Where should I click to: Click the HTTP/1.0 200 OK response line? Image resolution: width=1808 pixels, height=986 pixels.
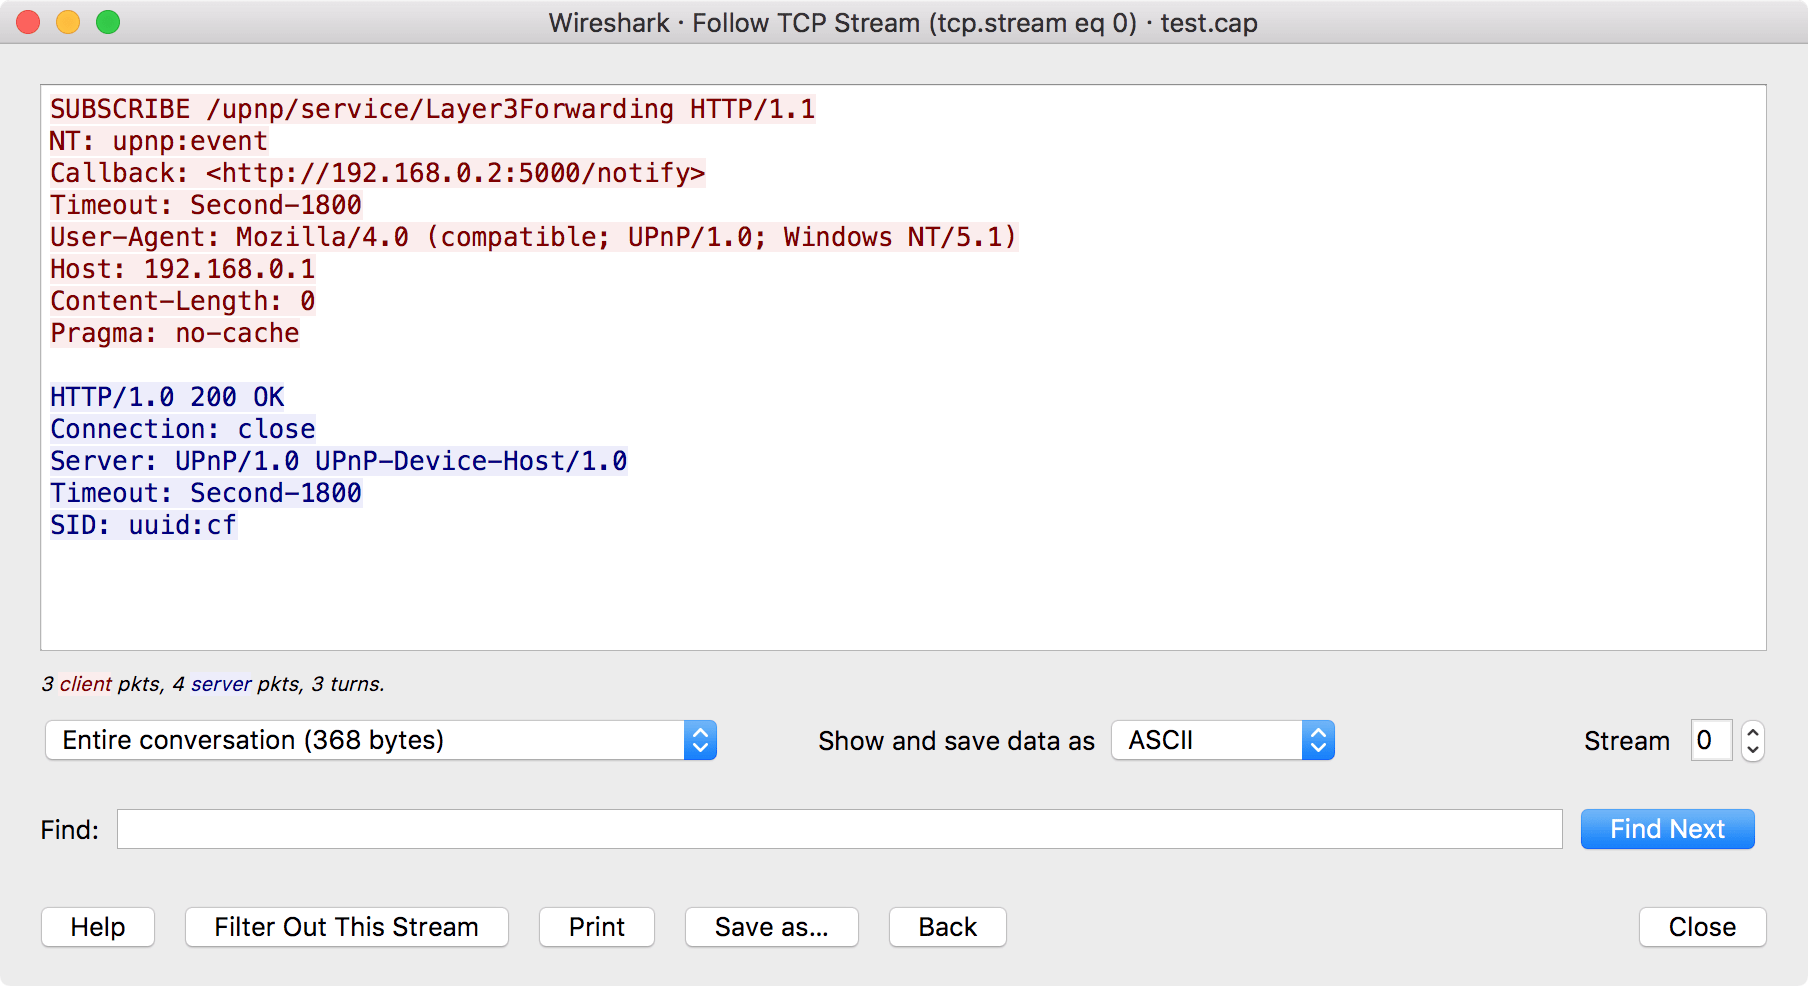pyautogui.click(x=166, y=396)
